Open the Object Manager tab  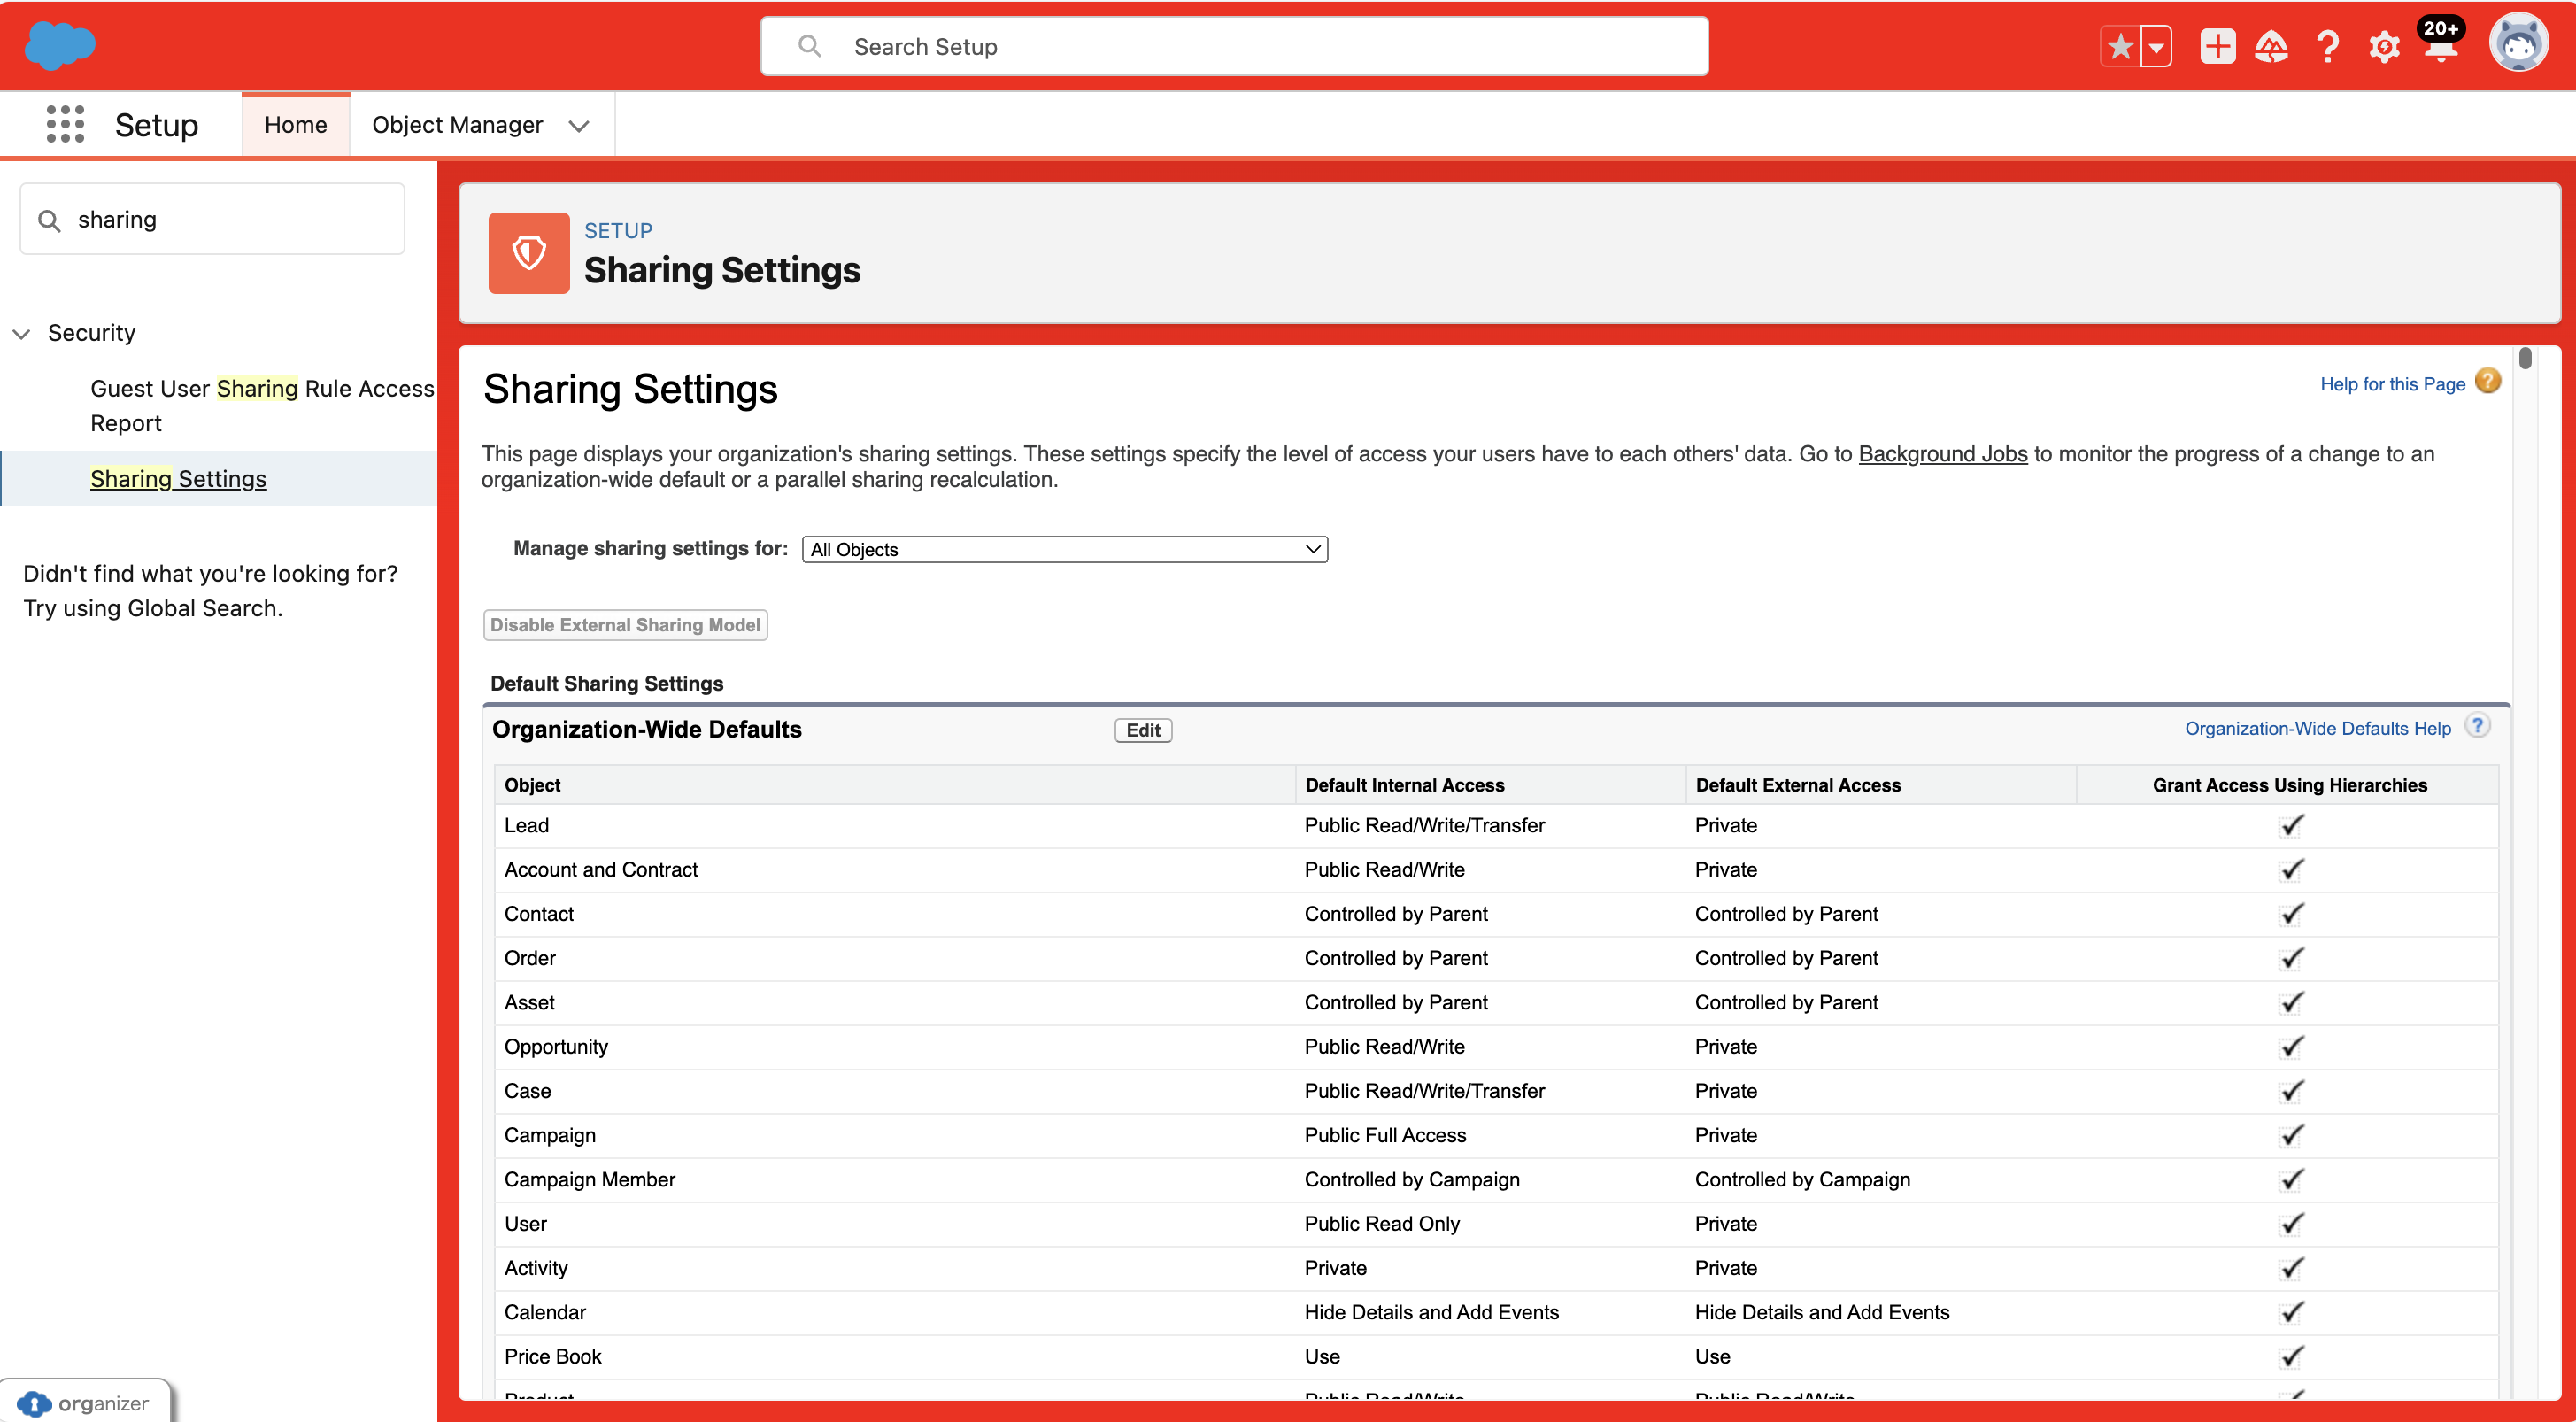coord(457,125)
